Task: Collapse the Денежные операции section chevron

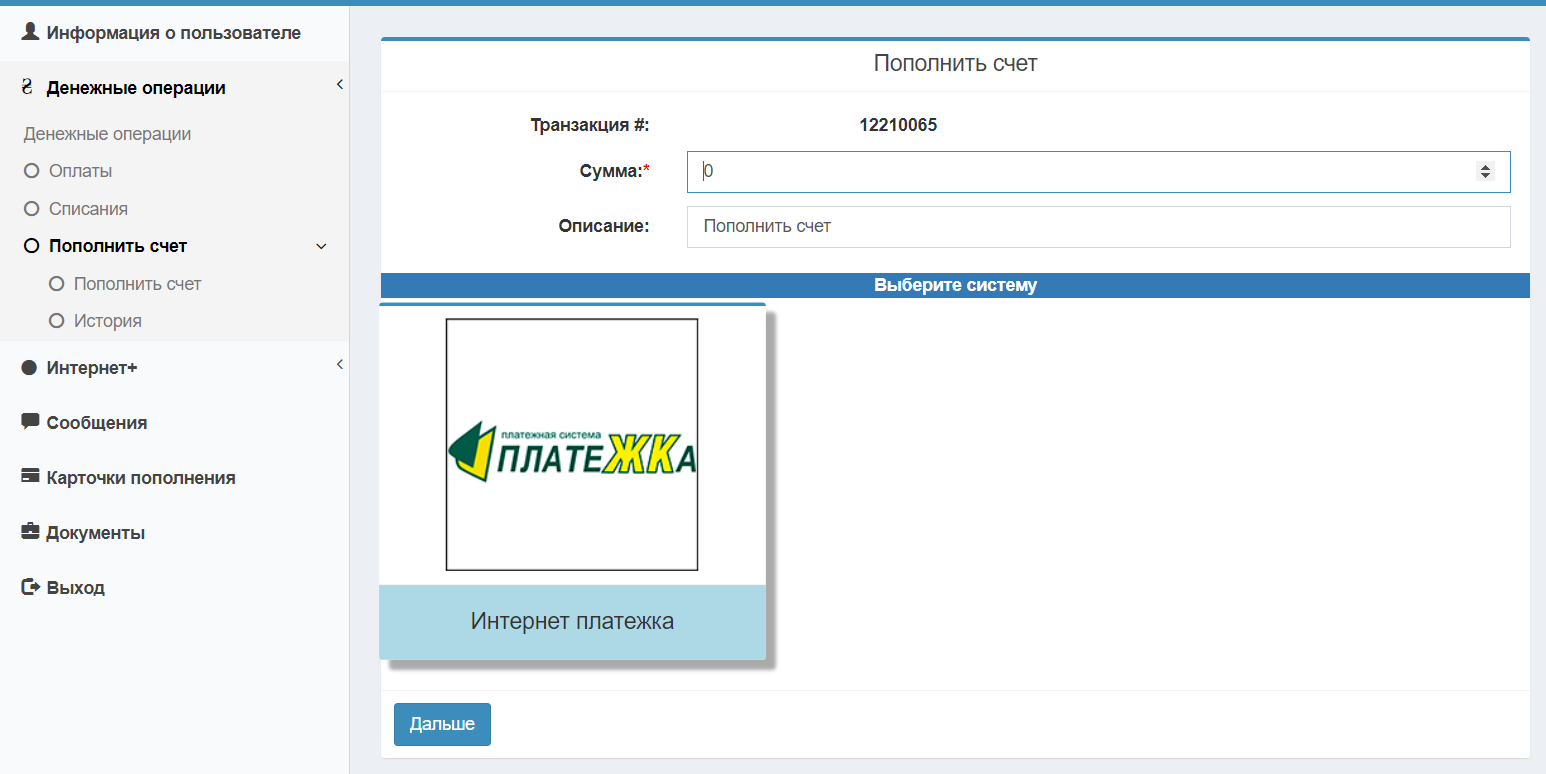Action: [339, 85]
